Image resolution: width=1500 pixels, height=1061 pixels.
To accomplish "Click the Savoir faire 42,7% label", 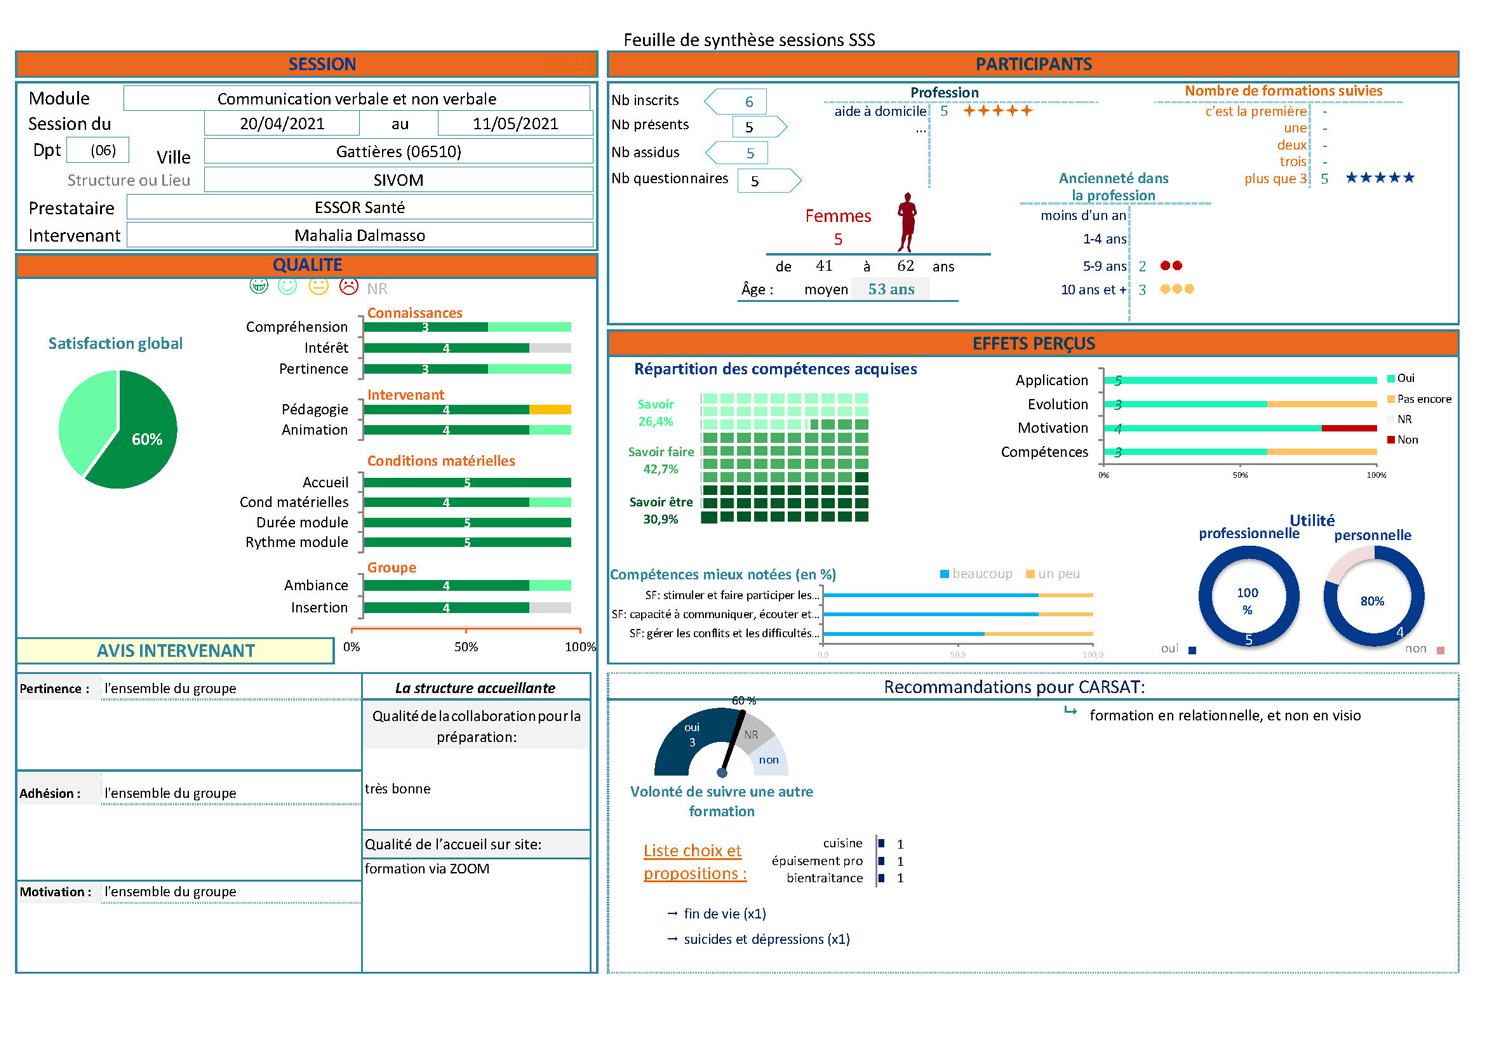I will point(660,460).
